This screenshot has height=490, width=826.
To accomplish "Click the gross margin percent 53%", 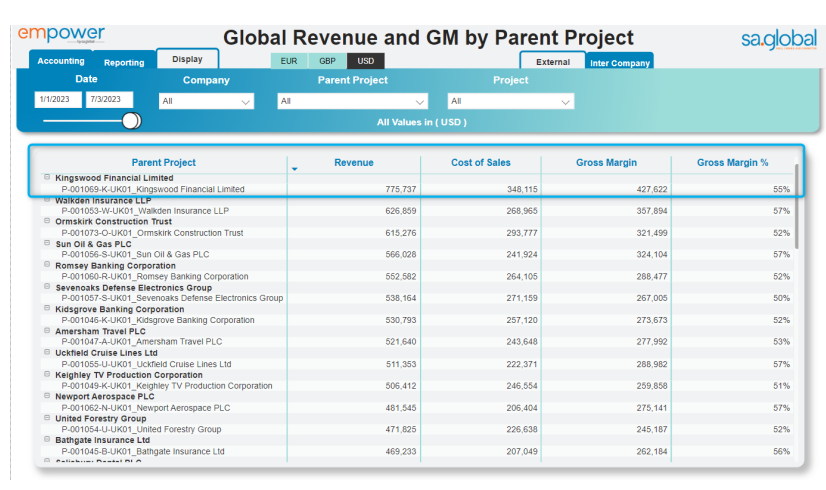I will 781,342.
